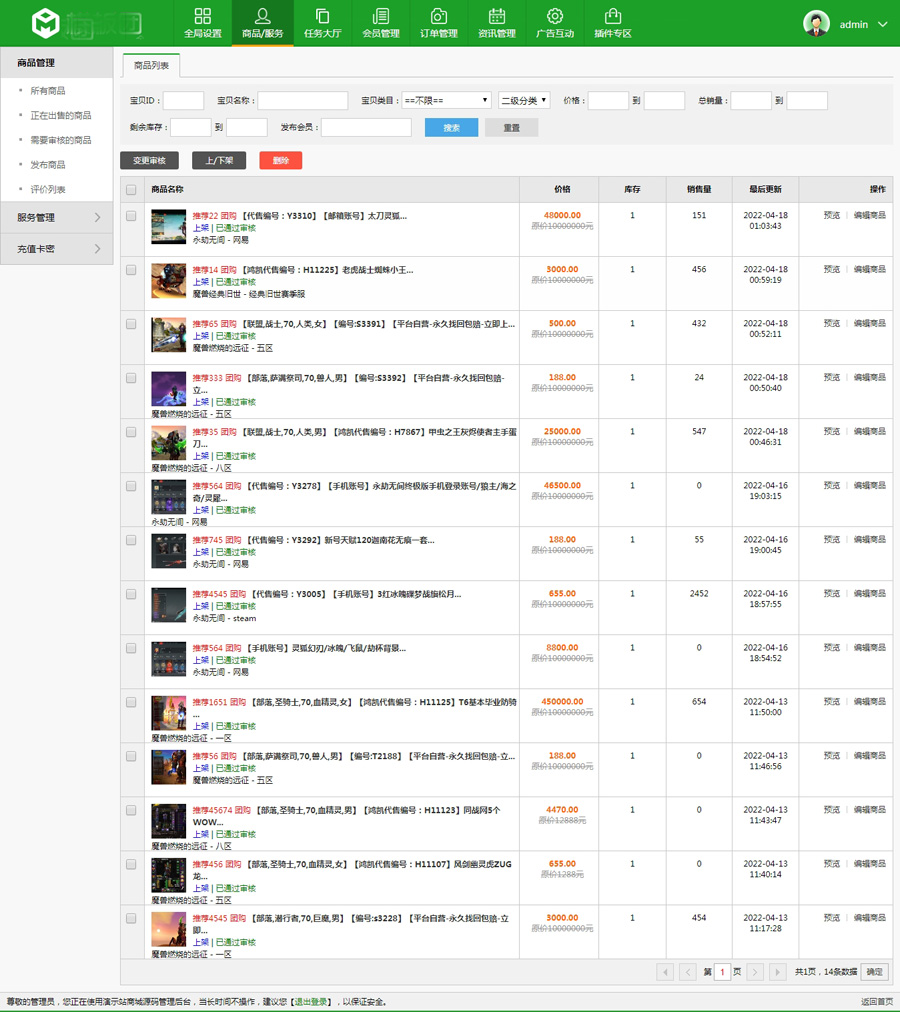Click the 宝贝名称 input field

[x=303, y=100]
